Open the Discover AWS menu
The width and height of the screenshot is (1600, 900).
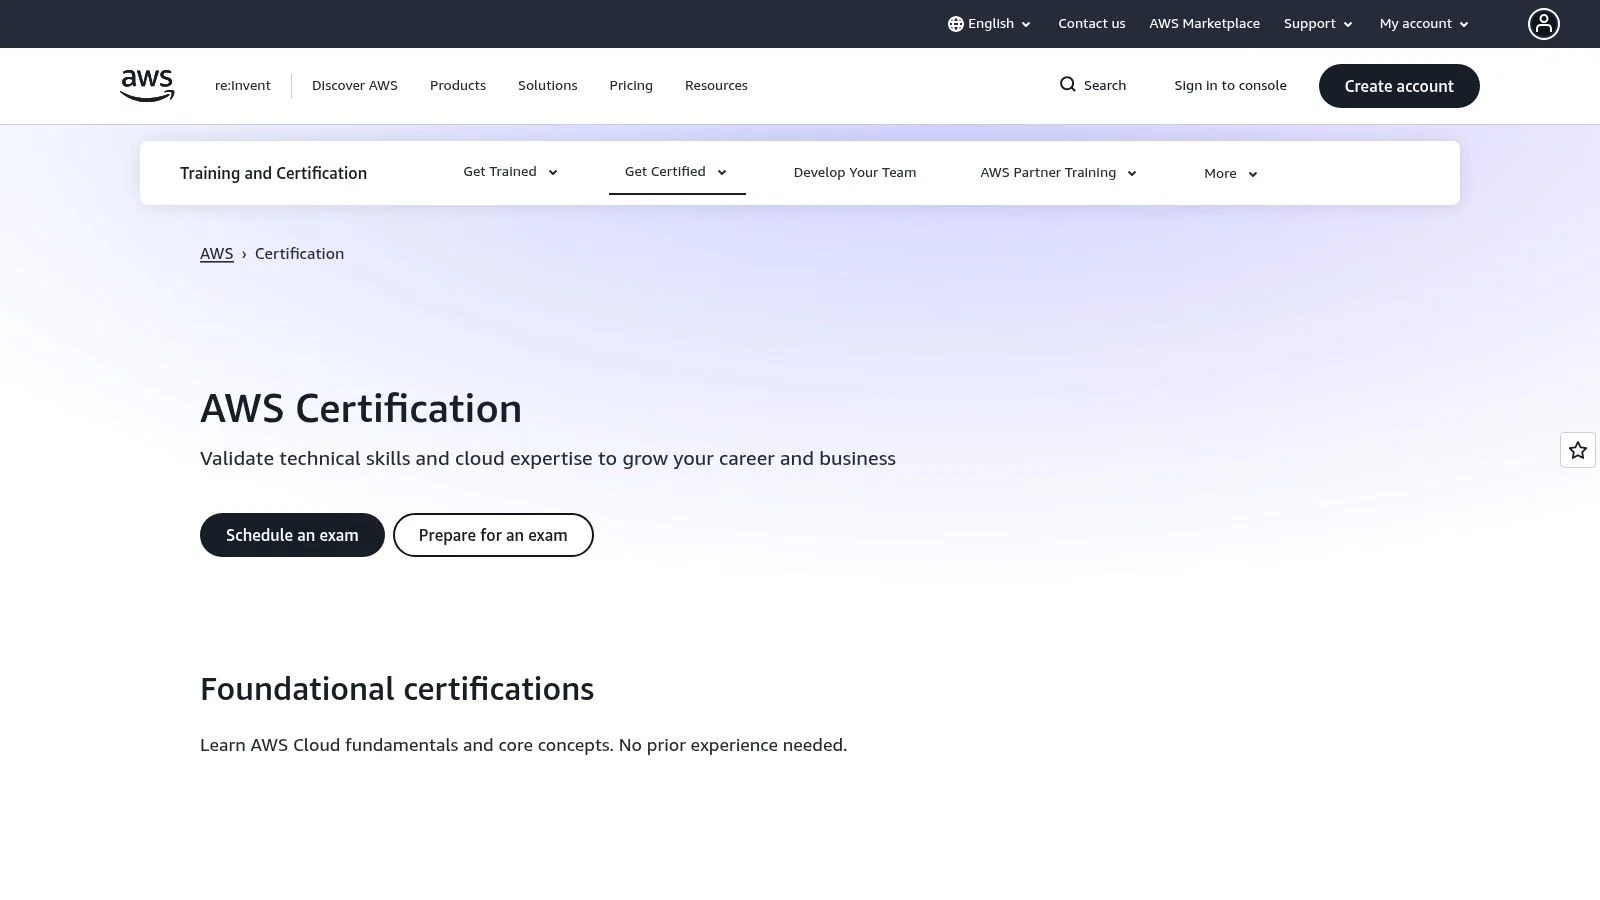pyautogui.click(x=355, y=86)
